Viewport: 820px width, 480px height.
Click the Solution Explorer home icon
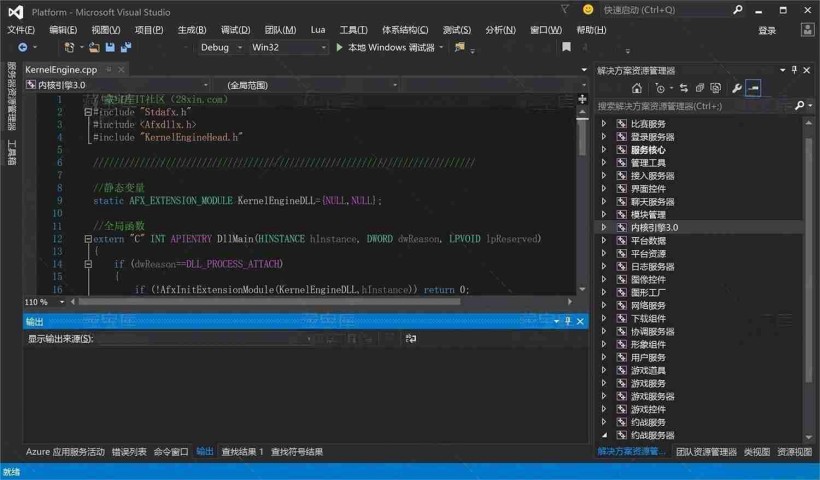(x=636, y=88)
